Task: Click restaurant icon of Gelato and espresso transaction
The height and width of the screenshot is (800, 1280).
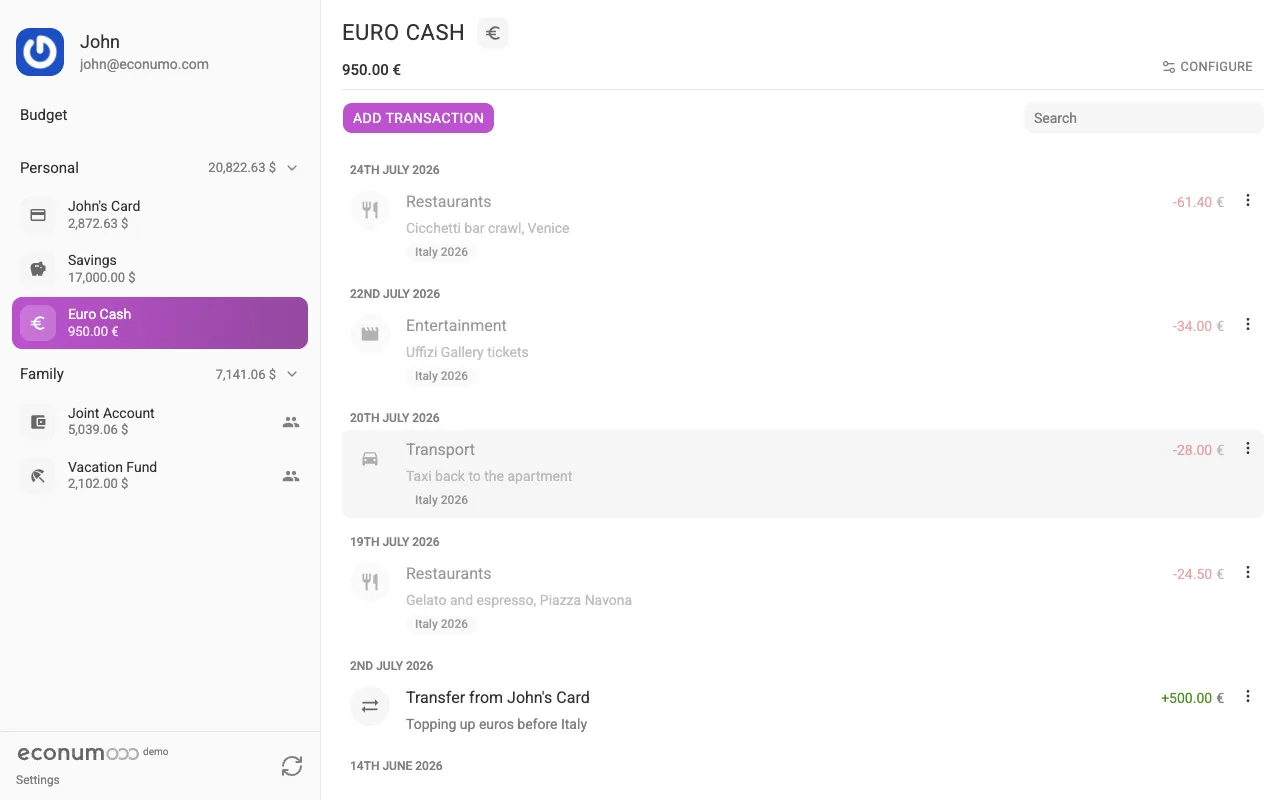Action: (x=370, y=582)
